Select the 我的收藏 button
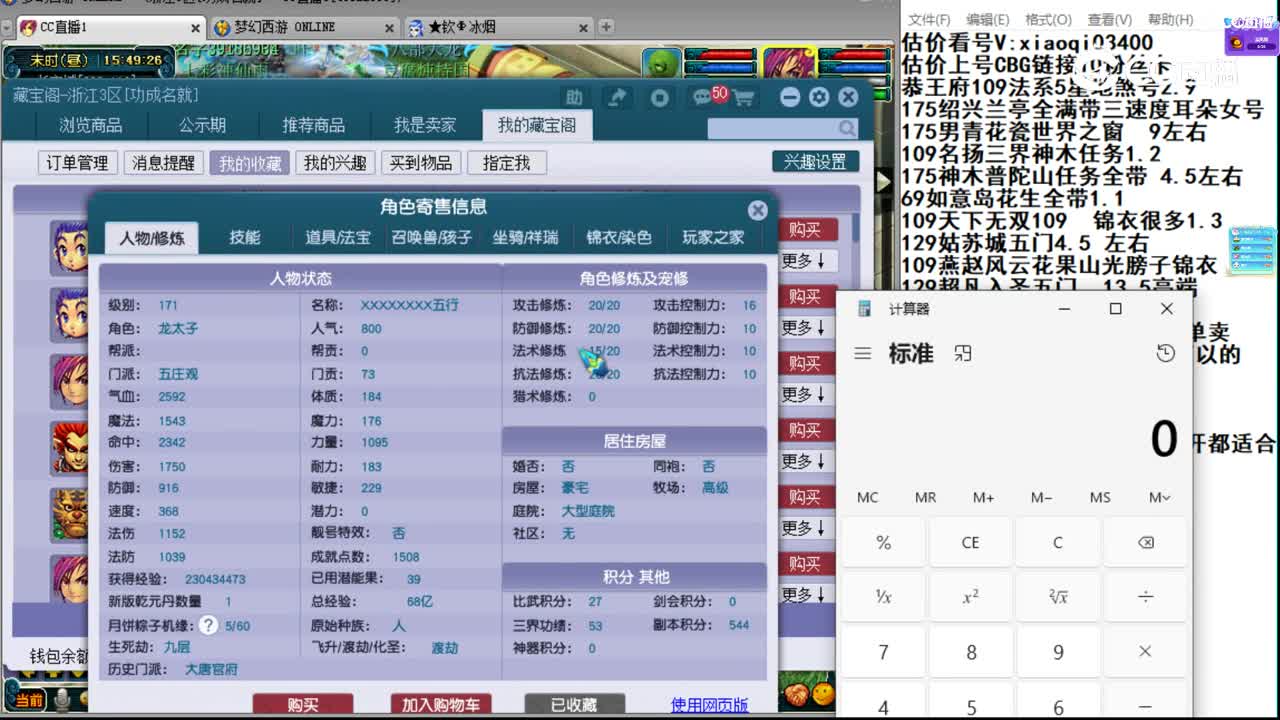 point(249,162)
